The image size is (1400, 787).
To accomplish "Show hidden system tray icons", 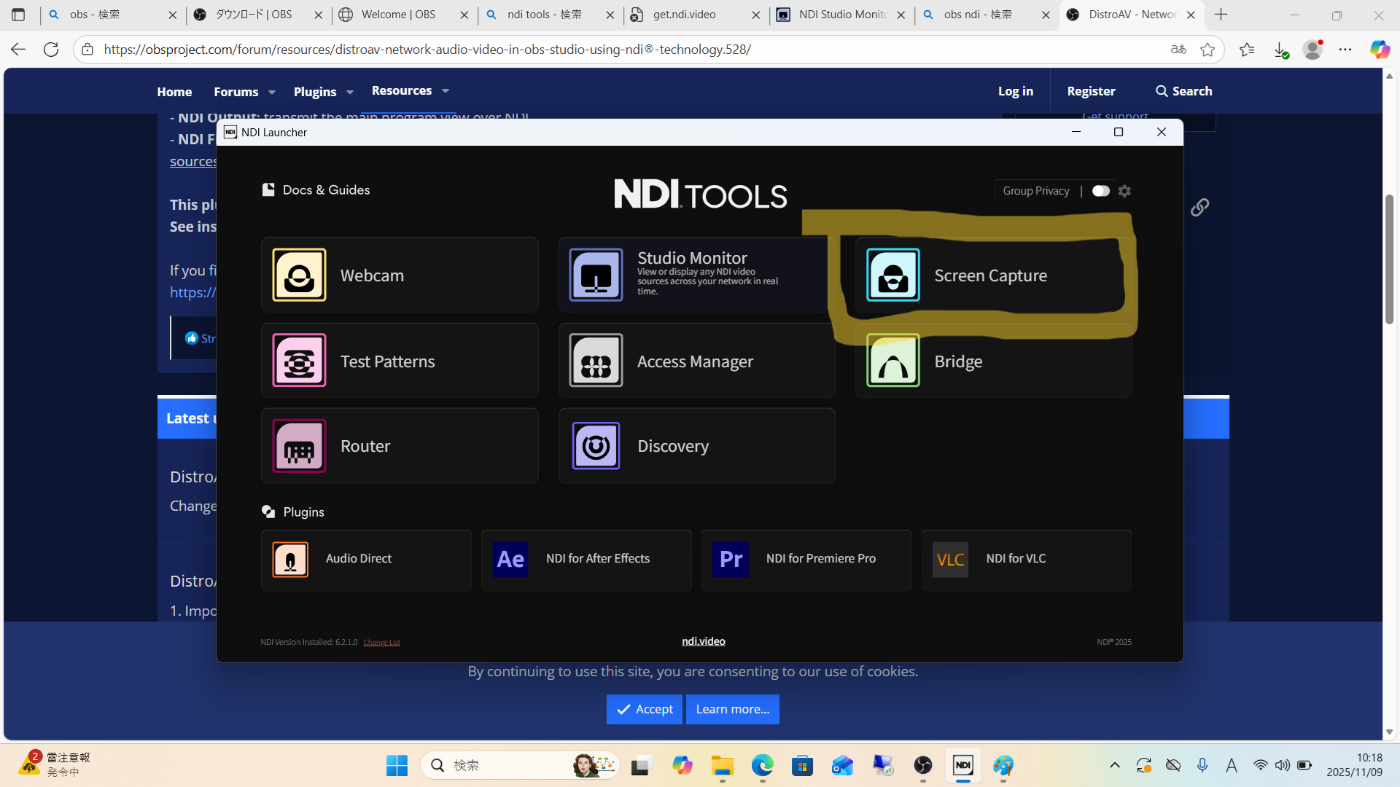I will coord(1115,766).
